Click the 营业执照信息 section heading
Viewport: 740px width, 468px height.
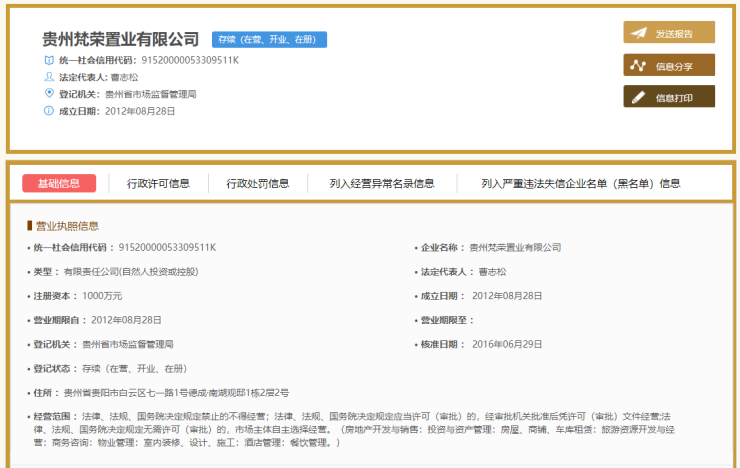[x=67, y=226]
